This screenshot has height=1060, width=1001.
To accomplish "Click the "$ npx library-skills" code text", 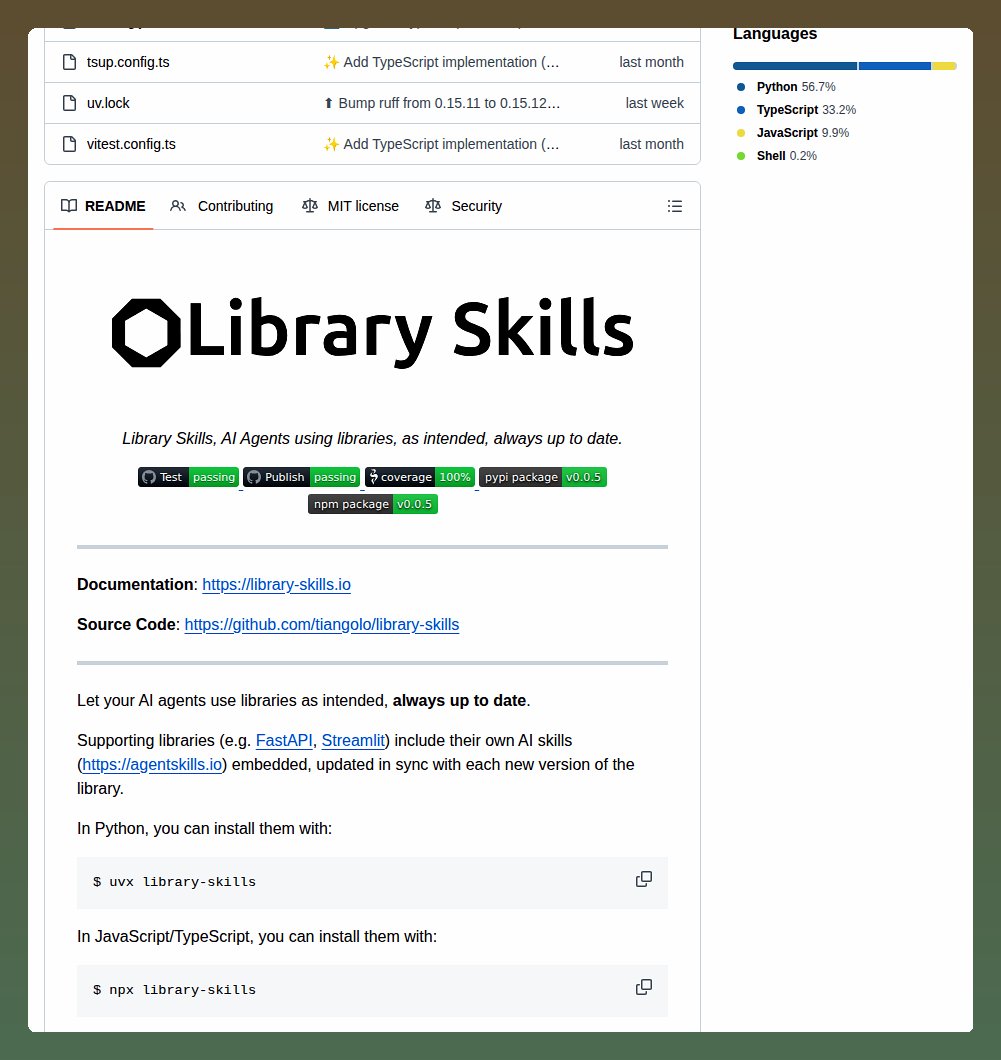I will (174, 990).
